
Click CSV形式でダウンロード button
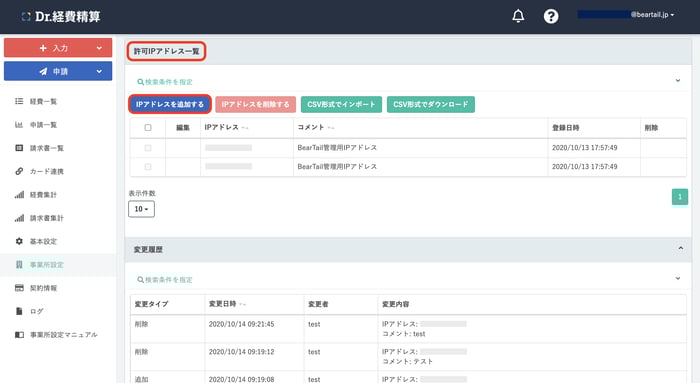[x=431, y=104]
